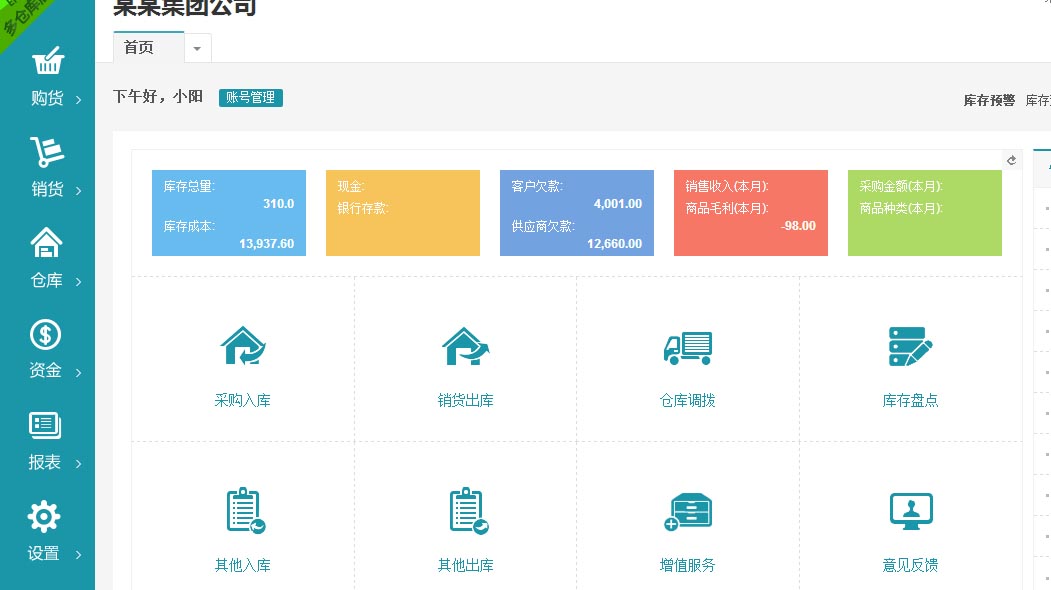Open the 资金 dollar coin icon
1051x590 pixels.
coord(46,334)
